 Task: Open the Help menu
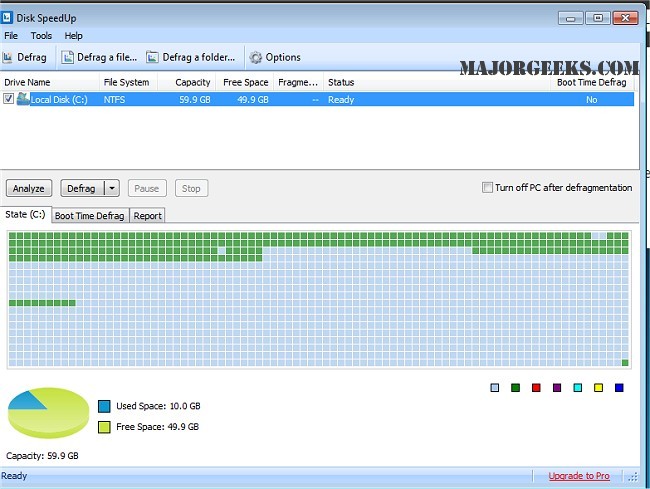tap(73, 36)
